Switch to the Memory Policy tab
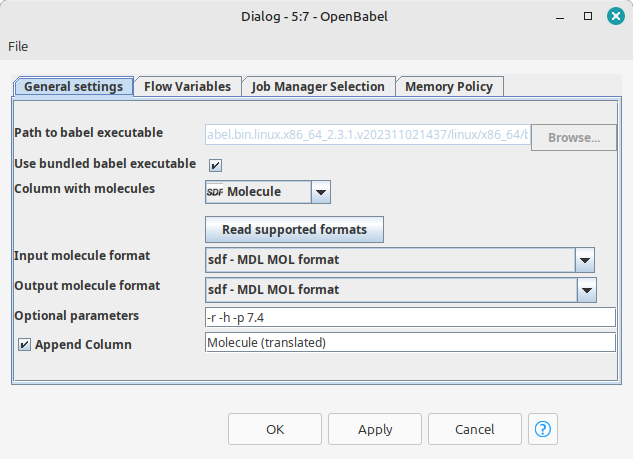Screen dimensions: 633x459 [449, 87]
